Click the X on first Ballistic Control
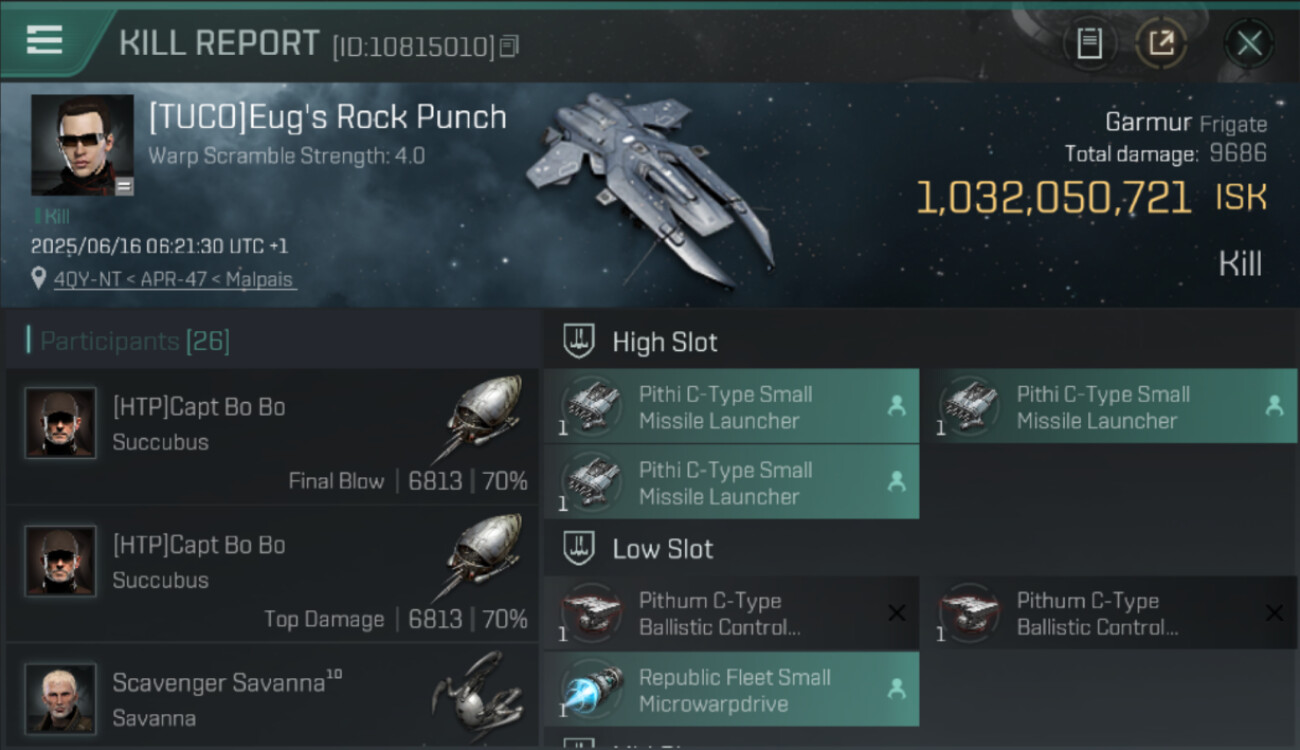Viewport: 1300px width, 750px height. pos(897,613)
